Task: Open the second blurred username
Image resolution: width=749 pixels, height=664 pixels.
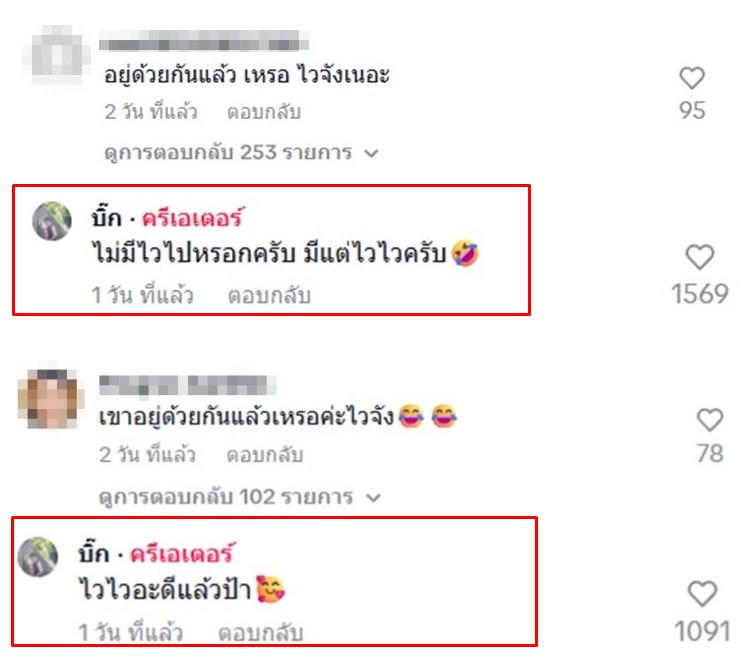Action: [x=187, y=385]
